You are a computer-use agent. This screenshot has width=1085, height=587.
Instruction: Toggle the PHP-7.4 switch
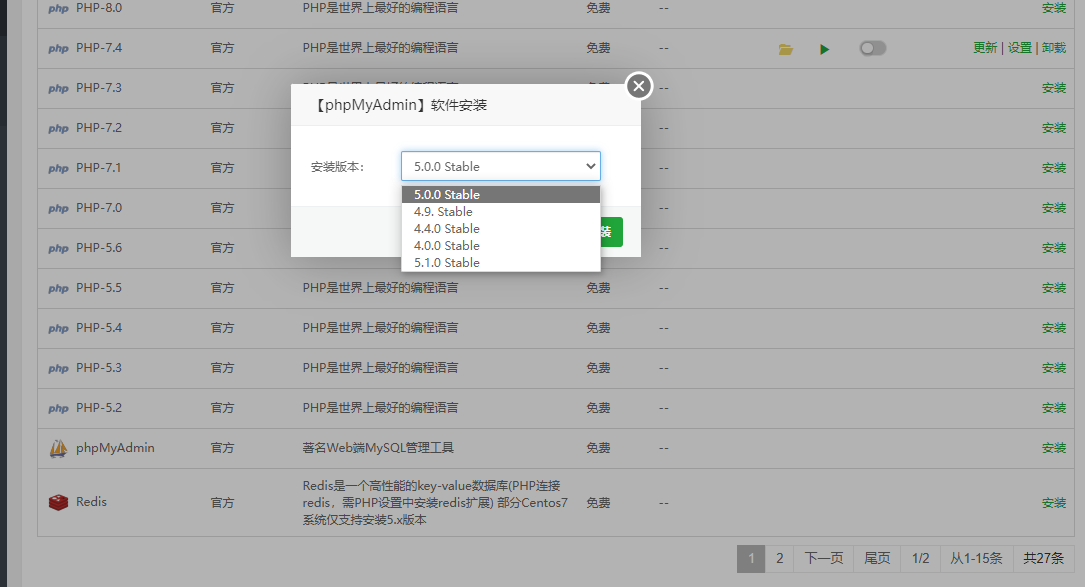tap(873, 48)
